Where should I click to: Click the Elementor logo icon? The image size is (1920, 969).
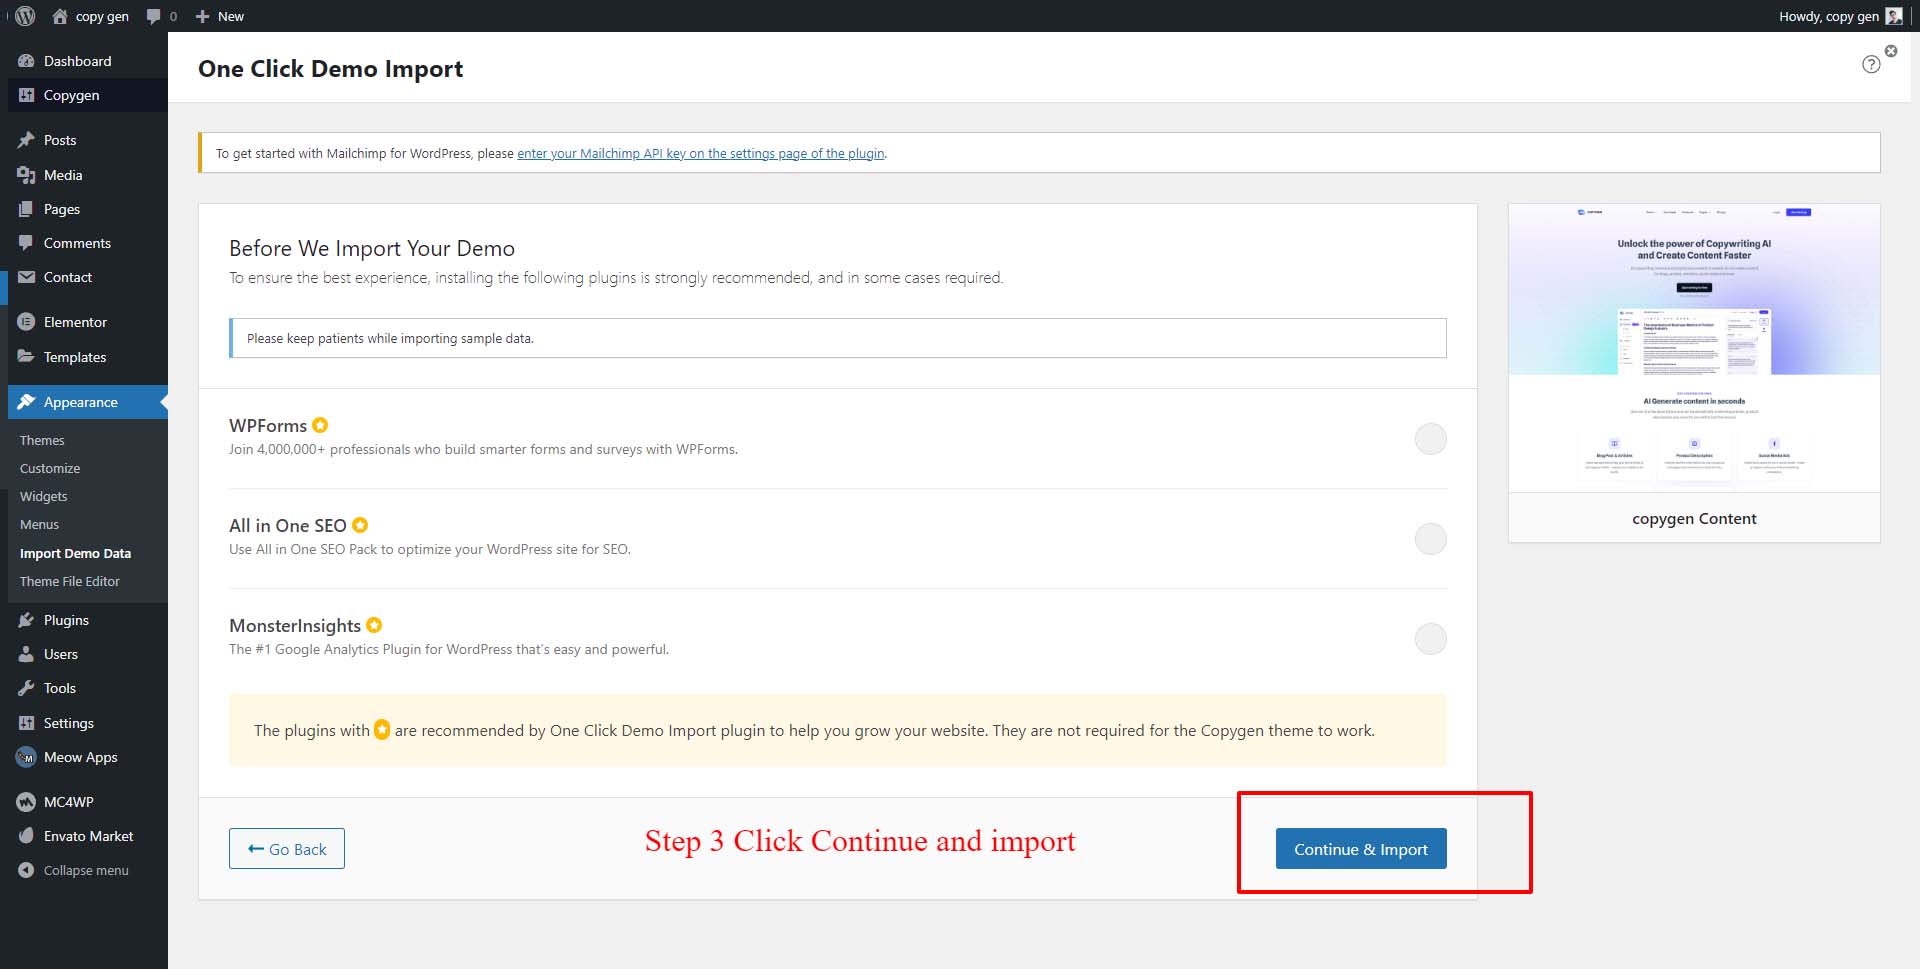pyautogui.click(x=26, y=322)
